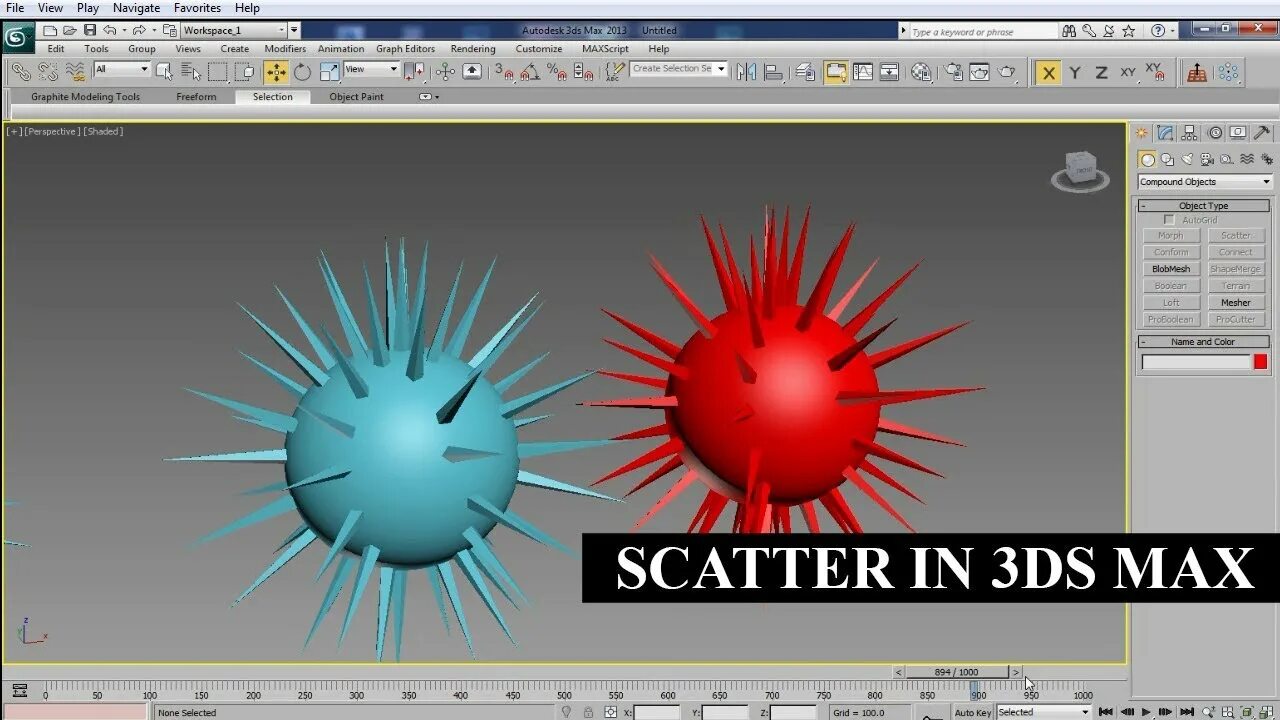Restrict to XY plane constraint
1280x720 pixels.
point(1128,72)
